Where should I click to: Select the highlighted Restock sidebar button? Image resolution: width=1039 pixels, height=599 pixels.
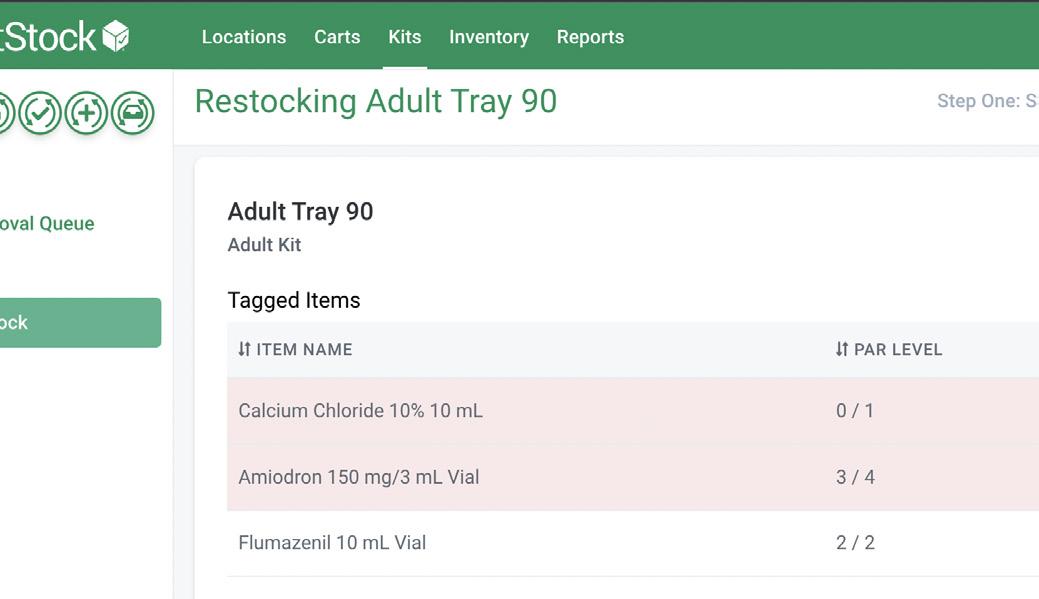coord(78,323)
